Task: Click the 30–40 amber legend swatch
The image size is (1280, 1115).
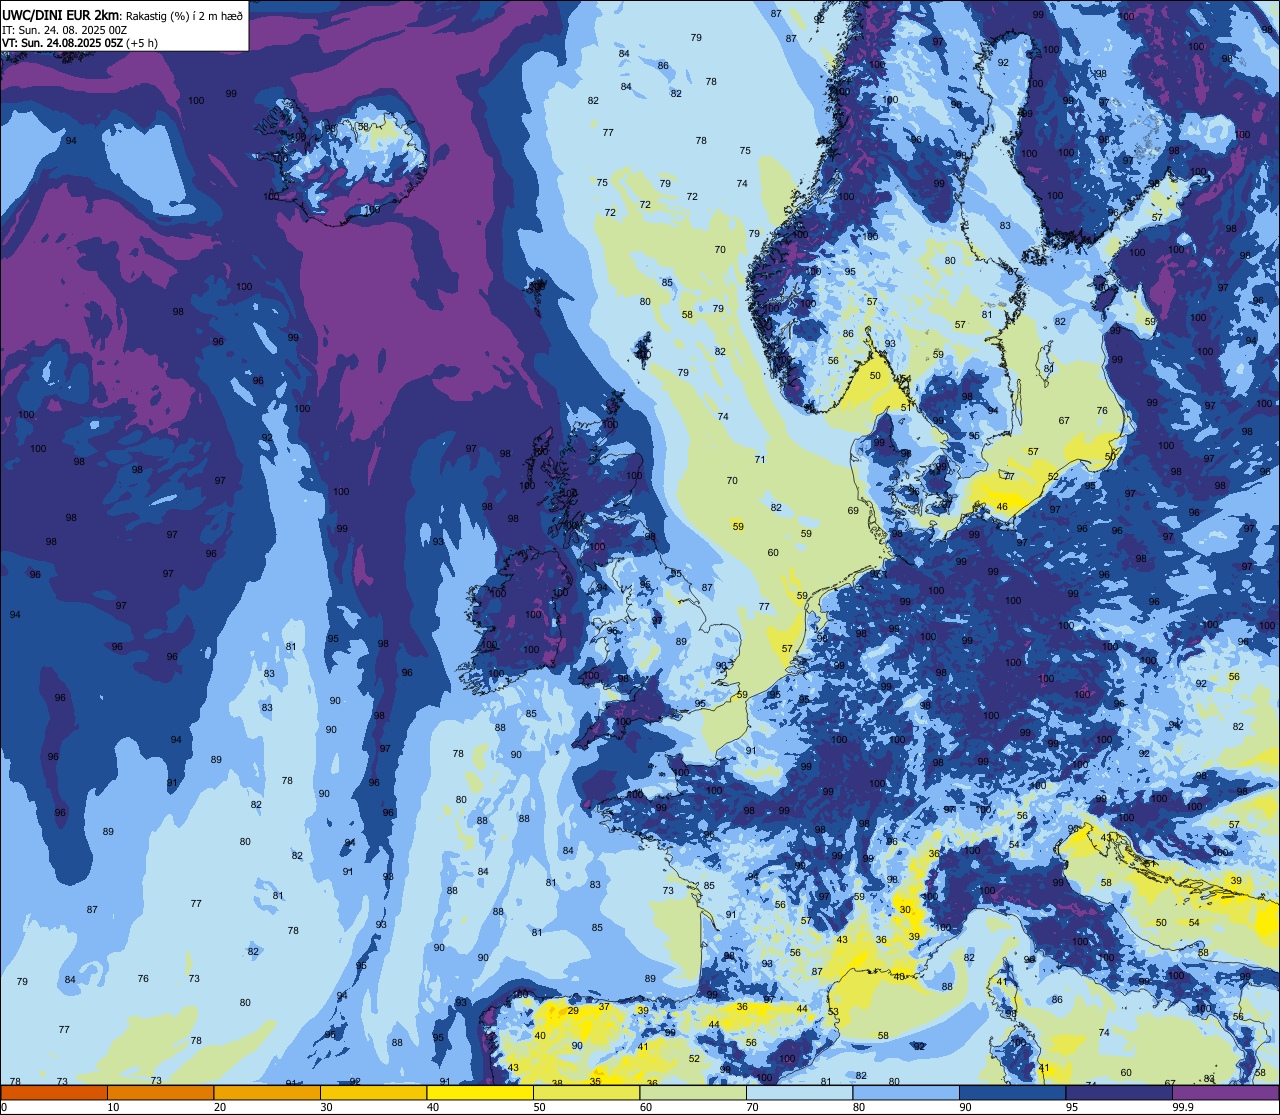Action: click(x=373, y=1093)
